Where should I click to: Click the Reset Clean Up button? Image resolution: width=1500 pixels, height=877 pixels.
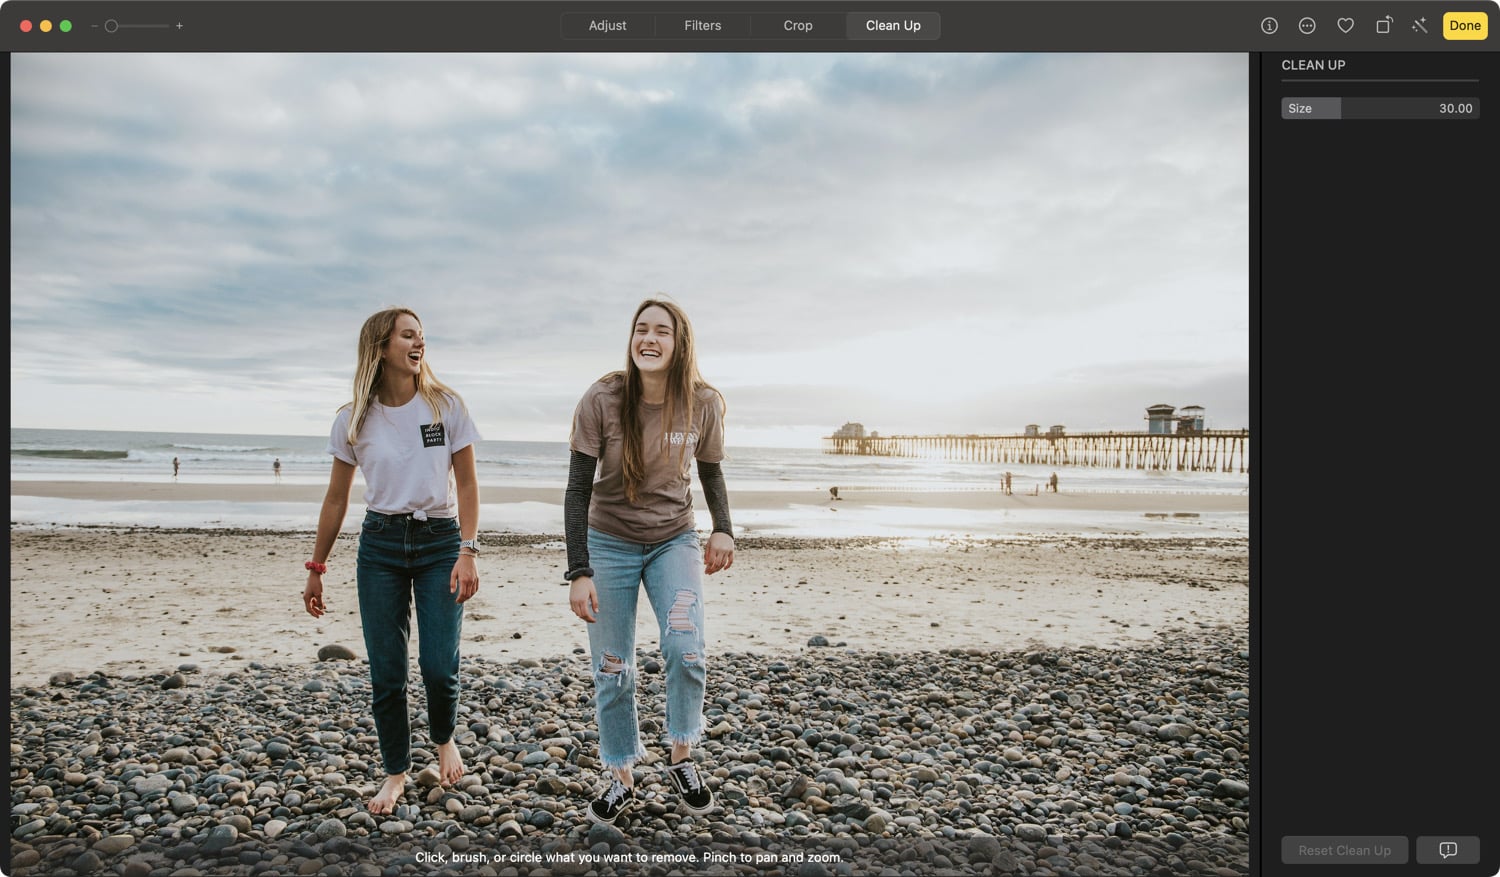pyautogui.click(x=1344, y=850)
